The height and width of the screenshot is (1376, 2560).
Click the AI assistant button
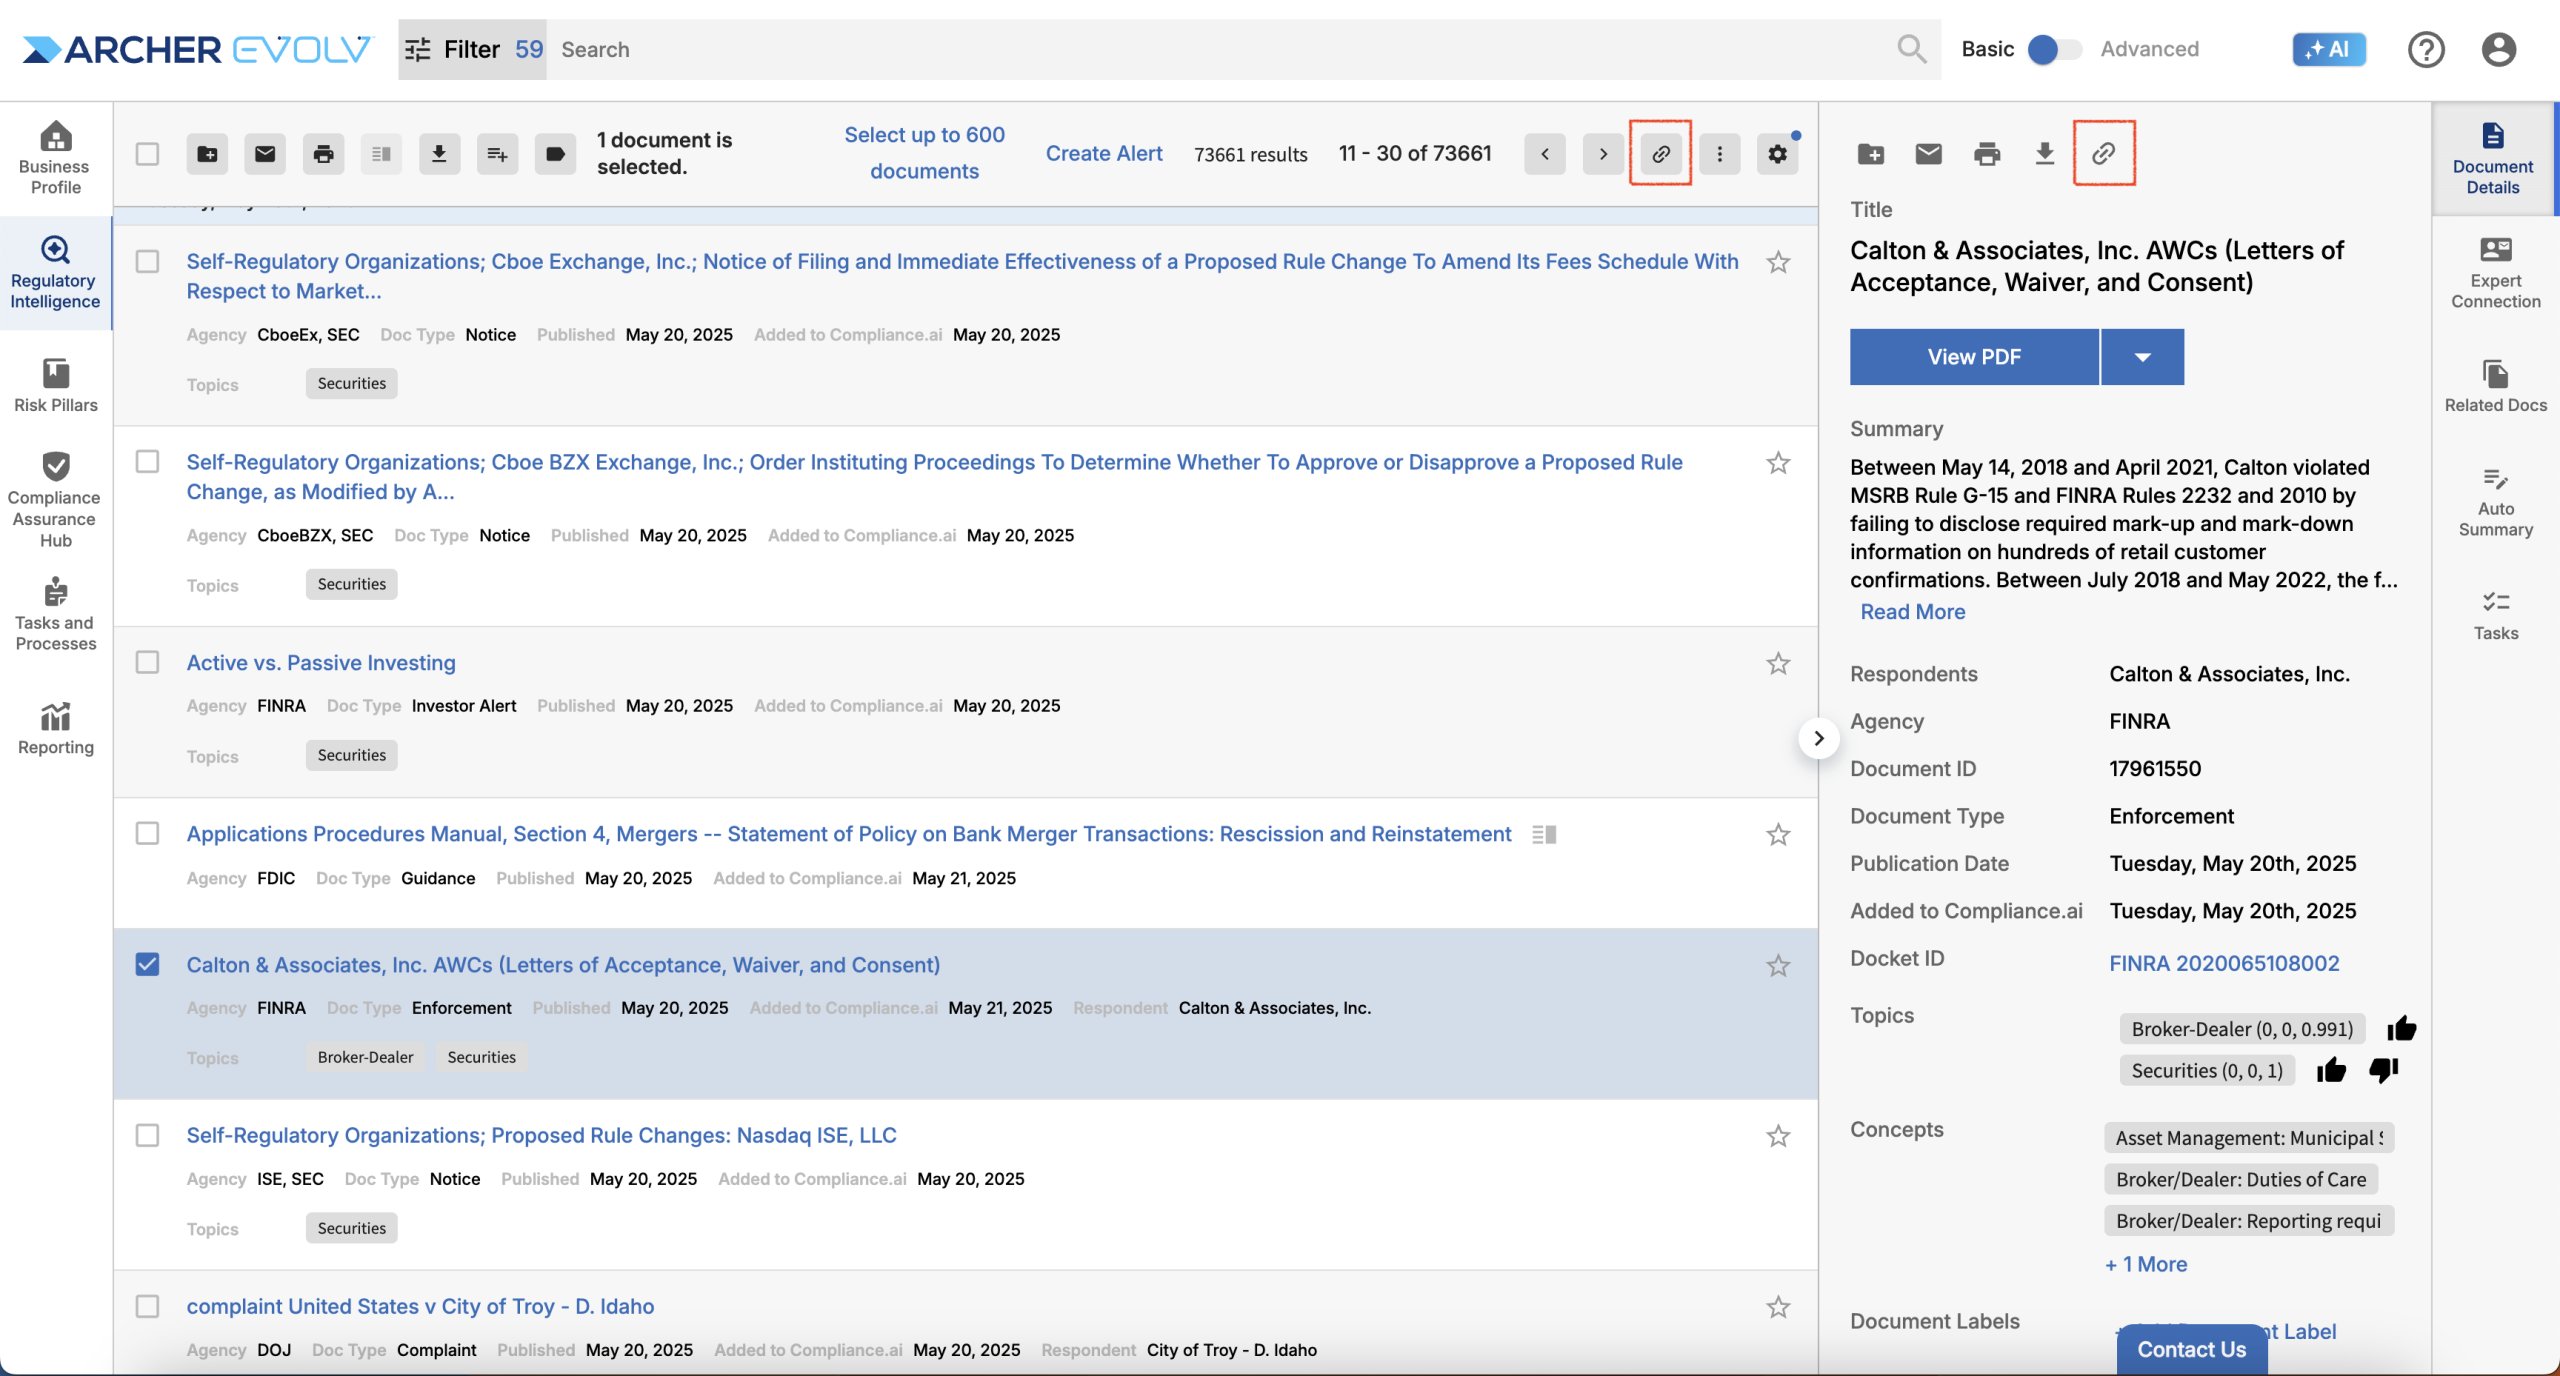[x=2329, y=49]
